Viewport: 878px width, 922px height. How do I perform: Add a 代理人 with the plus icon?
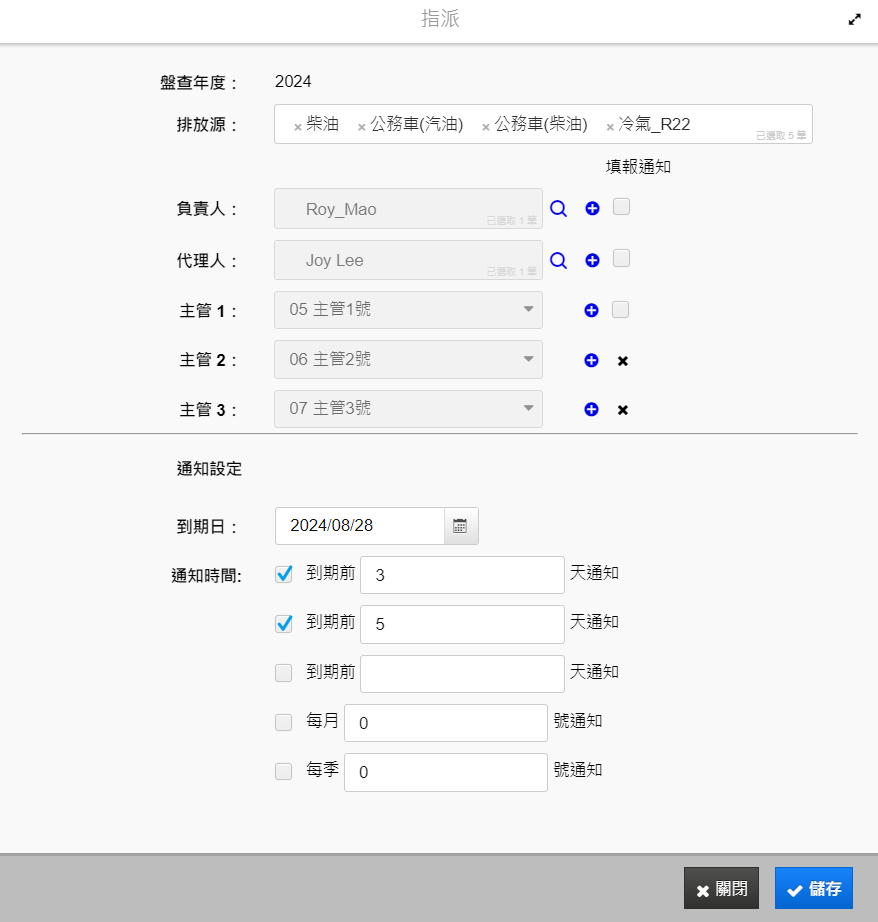click(592, 260)
